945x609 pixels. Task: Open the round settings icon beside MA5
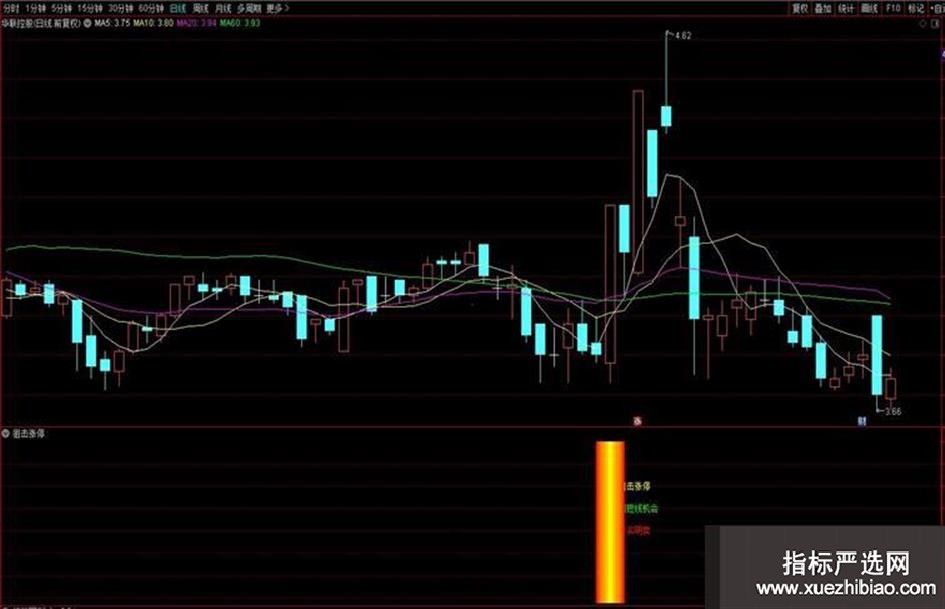coord(87,24)
